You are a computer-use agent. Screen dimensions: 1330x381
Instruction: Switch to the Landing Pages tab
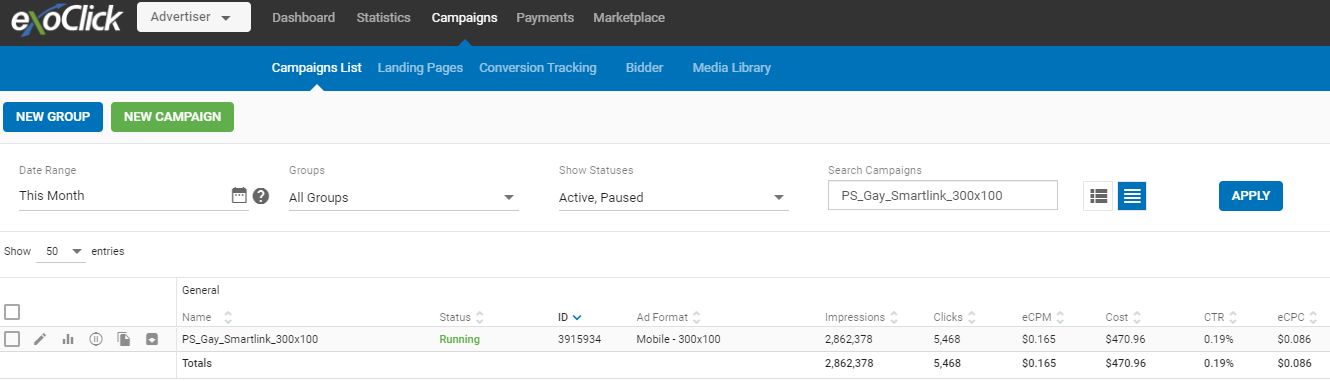click(420, 68)
